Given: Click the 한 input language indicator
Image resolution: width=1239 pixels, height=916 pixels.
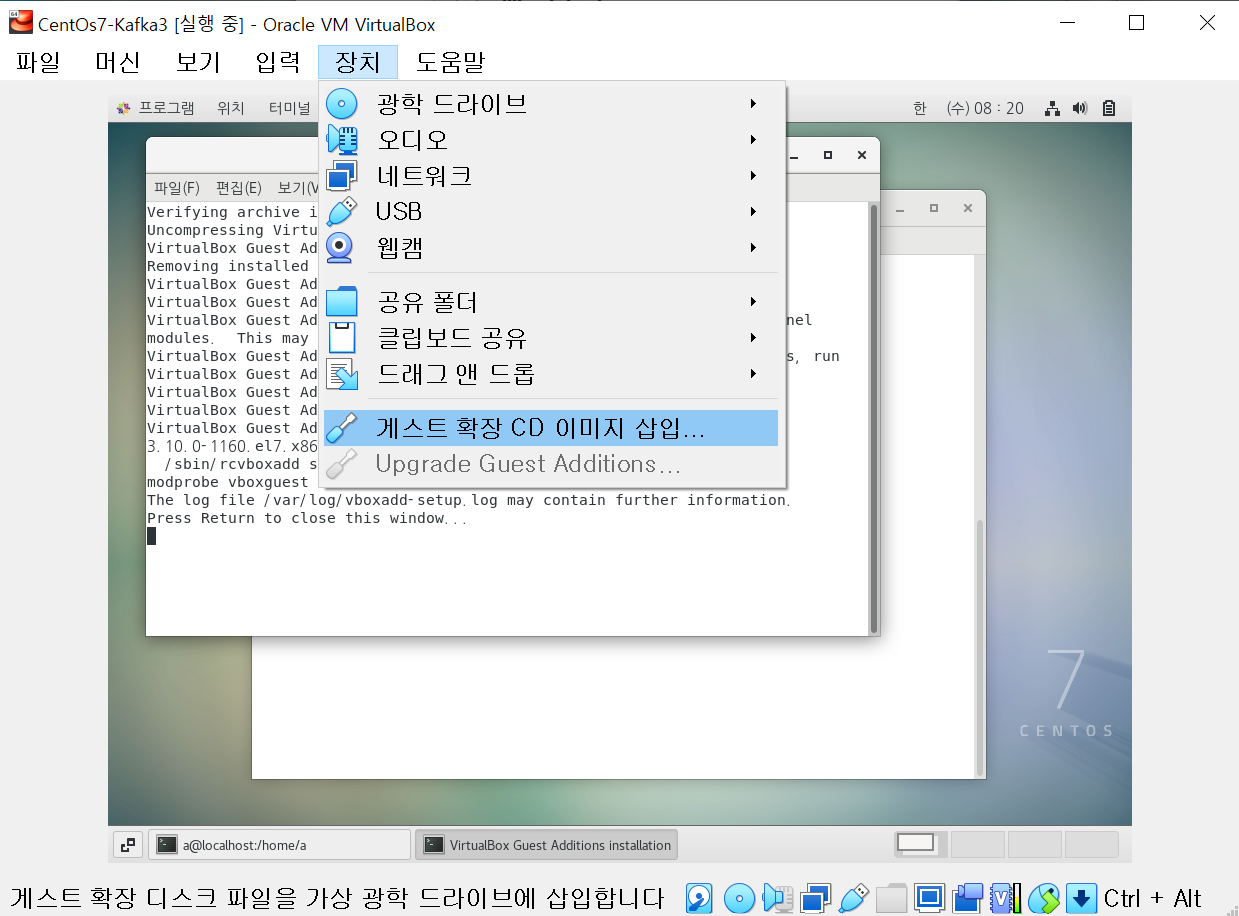Looking at the screenshot, I should (920, 108).
